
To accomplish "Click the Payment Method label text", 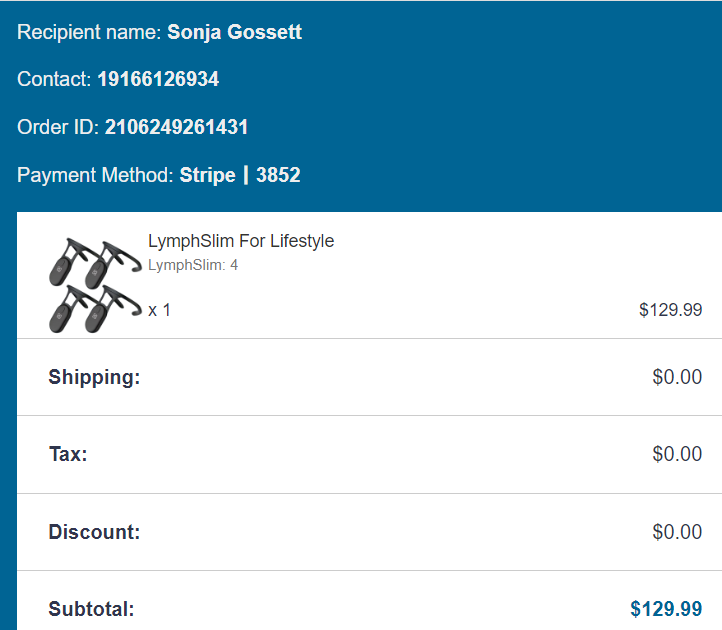I will 96,175.
